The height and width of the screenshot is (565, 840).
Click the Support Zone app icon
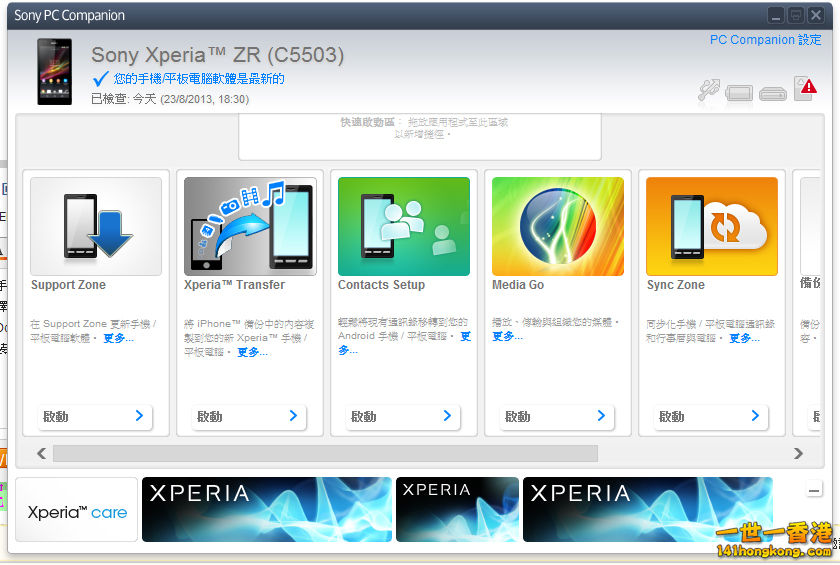96,226
